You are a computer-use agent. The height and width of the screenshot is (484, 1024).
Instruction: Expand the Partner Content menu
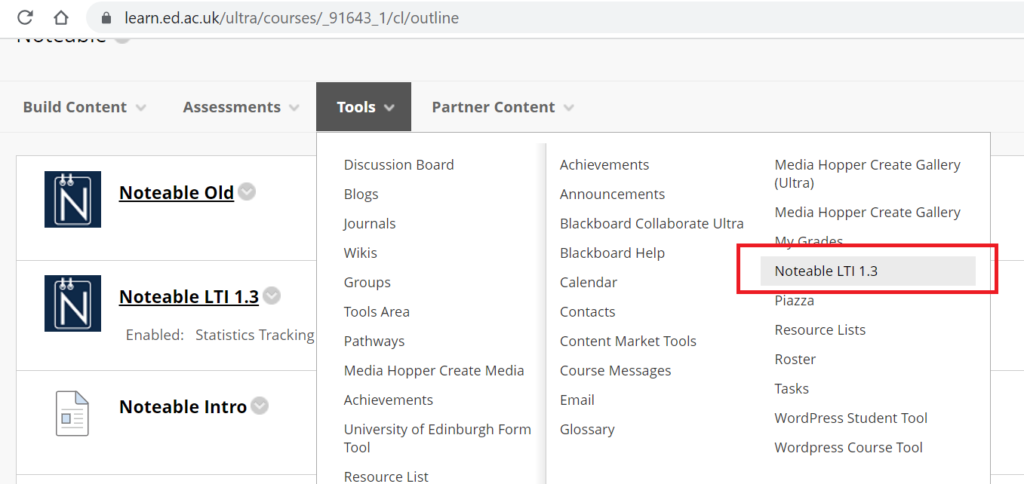pyautogui.click(x=503, y=107)
